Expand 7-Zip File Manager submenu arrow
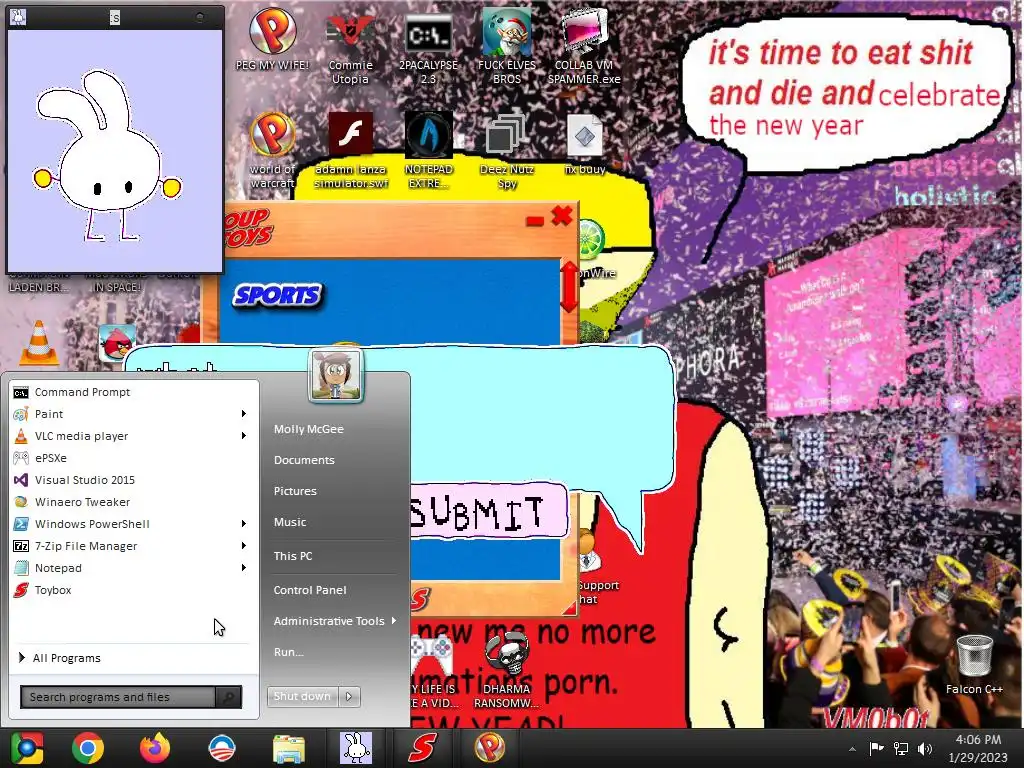This screenshot has height=768, width=1024. pyautogui.click(x=244, y=546)
